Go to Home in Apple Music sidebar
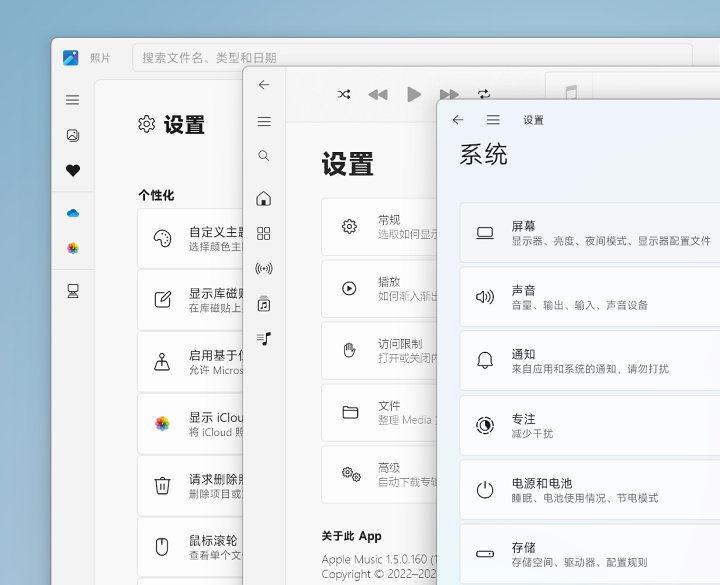The image size is (720, 585). 264,198
